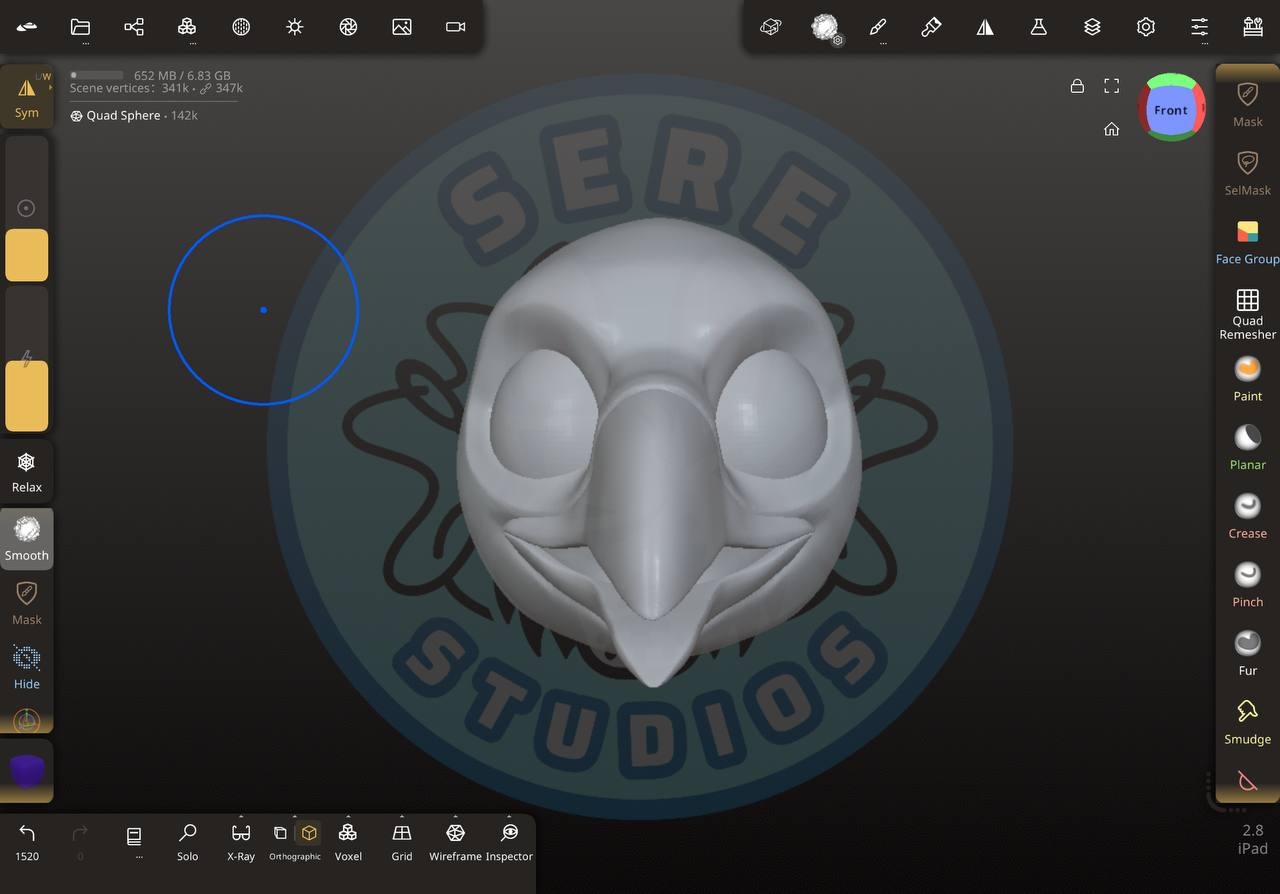
Task: Reset camera with the home button
Action: [1111, 129]
